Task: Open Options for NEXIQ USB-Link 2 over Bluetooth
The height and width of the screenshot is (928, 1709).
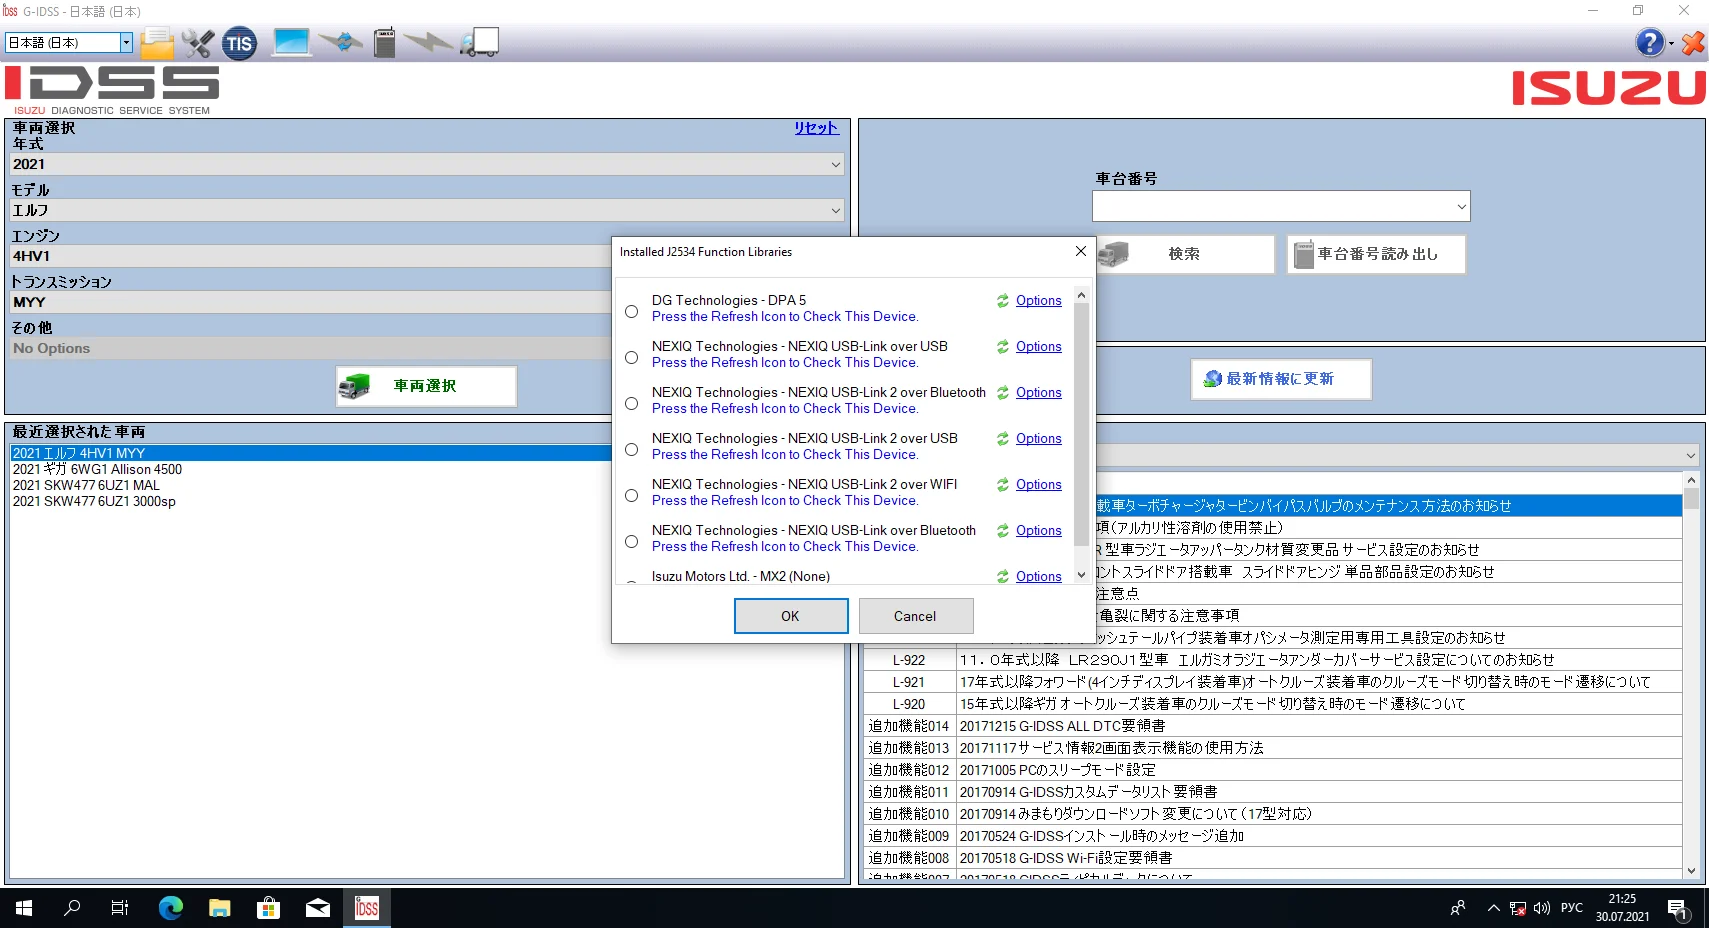Action: 1038,393
